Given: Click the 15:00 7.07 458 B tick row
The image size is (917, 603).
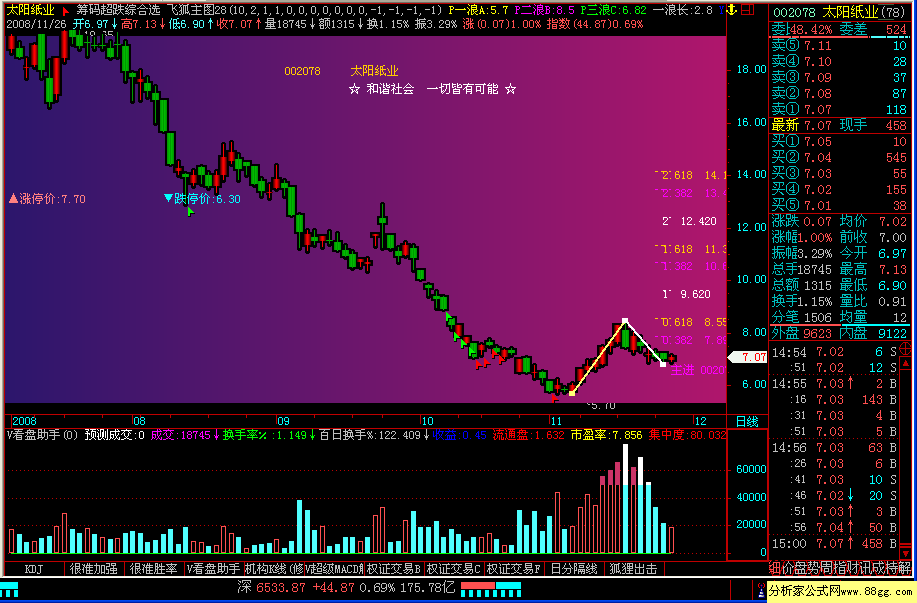Looking at the screenshot, I should point(835,543).
